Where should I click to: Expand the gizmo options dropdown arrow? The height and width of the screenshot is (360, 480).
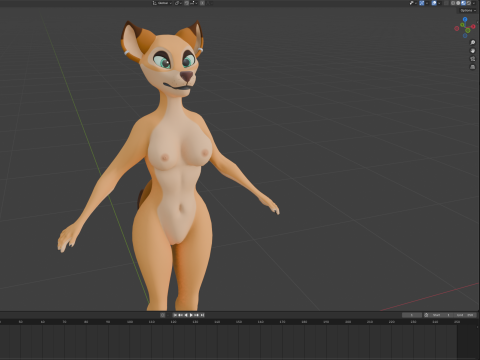pyautogui.click(x=427, y=3)
